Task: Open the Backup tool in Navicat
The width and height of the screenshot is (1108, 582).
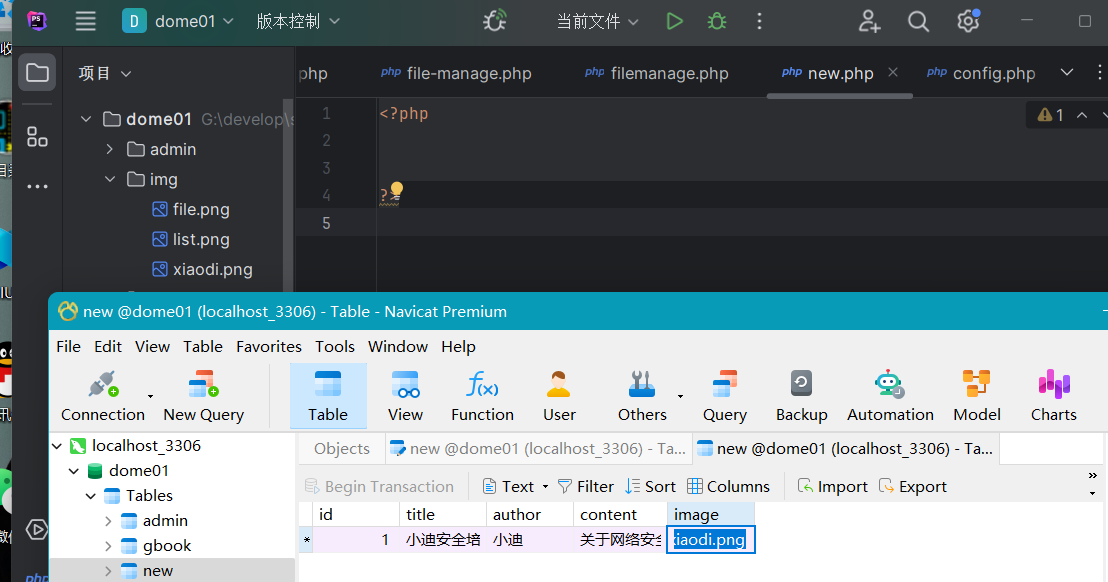Action: pos(801,395)
